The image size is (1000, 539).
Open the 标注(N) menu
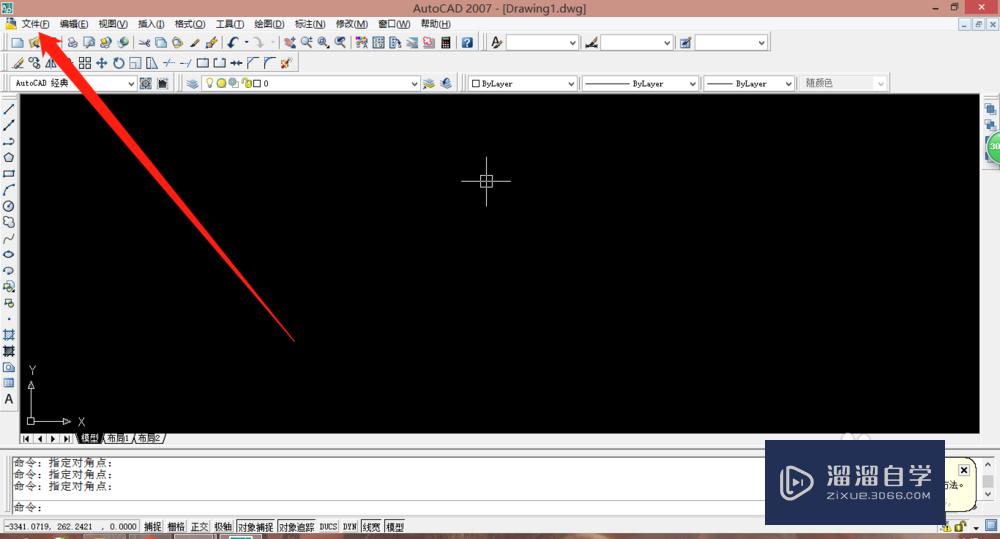[310, 24]
